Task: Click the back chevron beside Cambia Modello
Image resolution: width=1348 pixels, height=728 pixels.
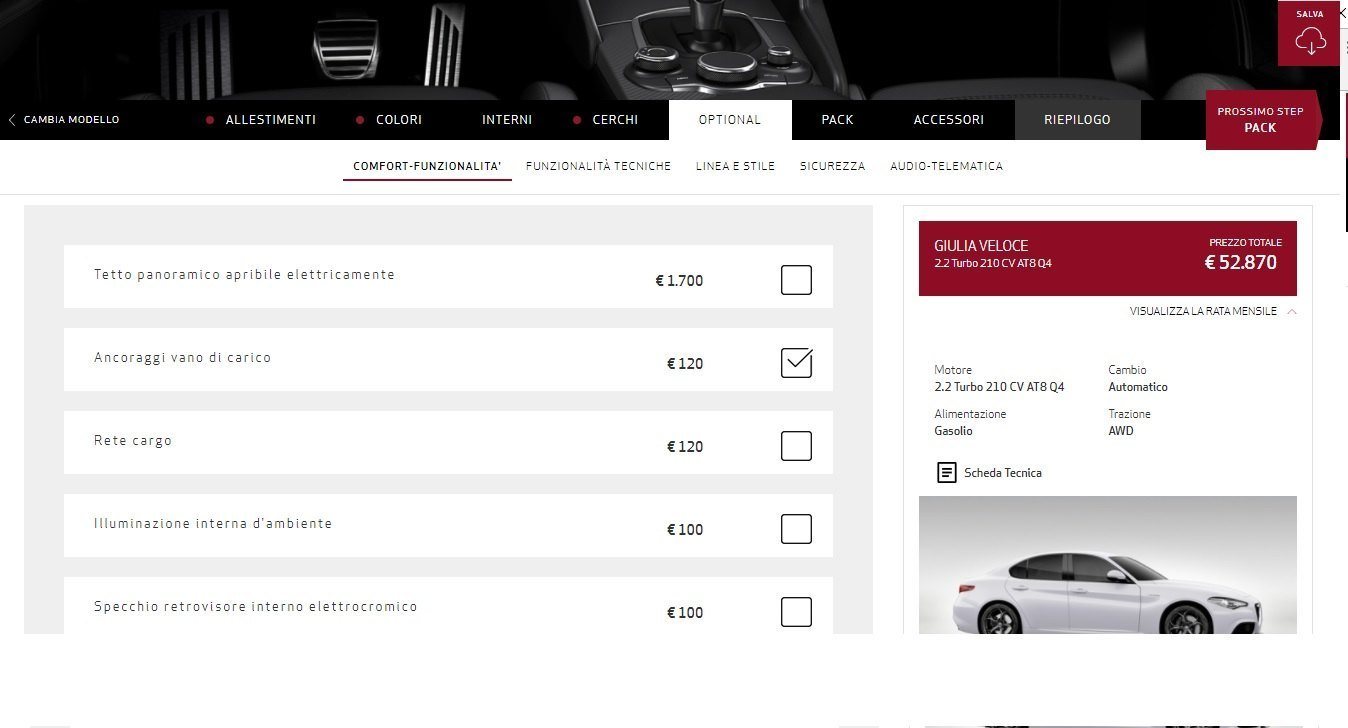Action: (x=12, y=120)
